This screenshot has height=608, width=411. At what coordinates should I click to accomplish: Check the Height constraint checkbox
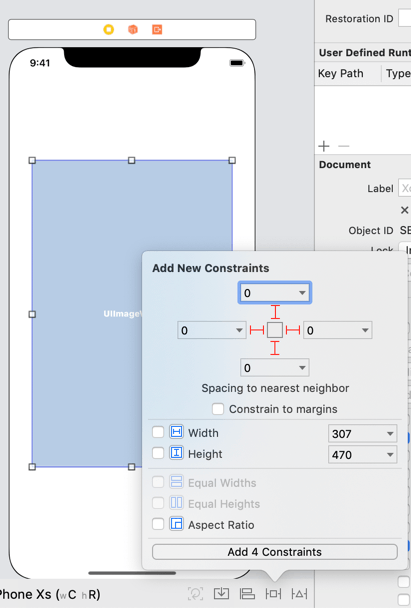(x=158, y=453)
